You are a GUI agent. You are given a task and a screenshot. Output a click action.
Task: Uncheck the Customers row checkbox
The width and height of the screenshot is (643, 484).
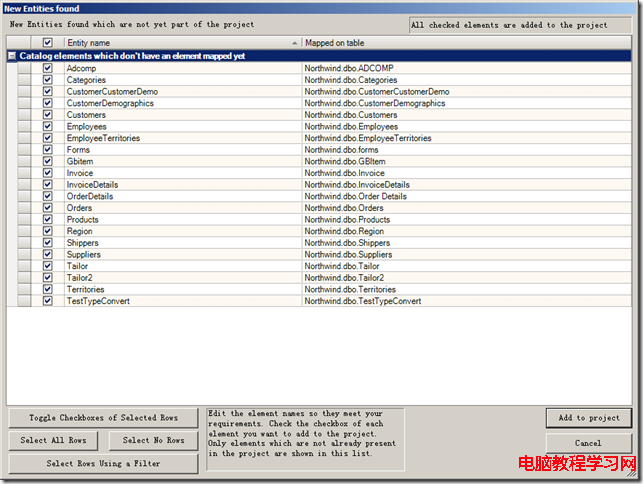(x=48, y=114)
